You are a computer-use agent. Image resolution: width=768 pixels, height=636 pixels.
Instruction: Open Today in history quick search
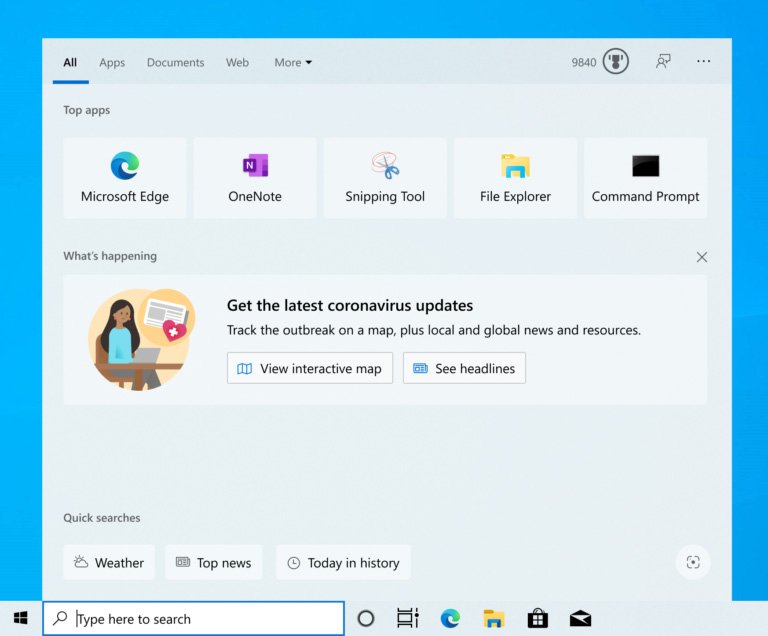343,563
